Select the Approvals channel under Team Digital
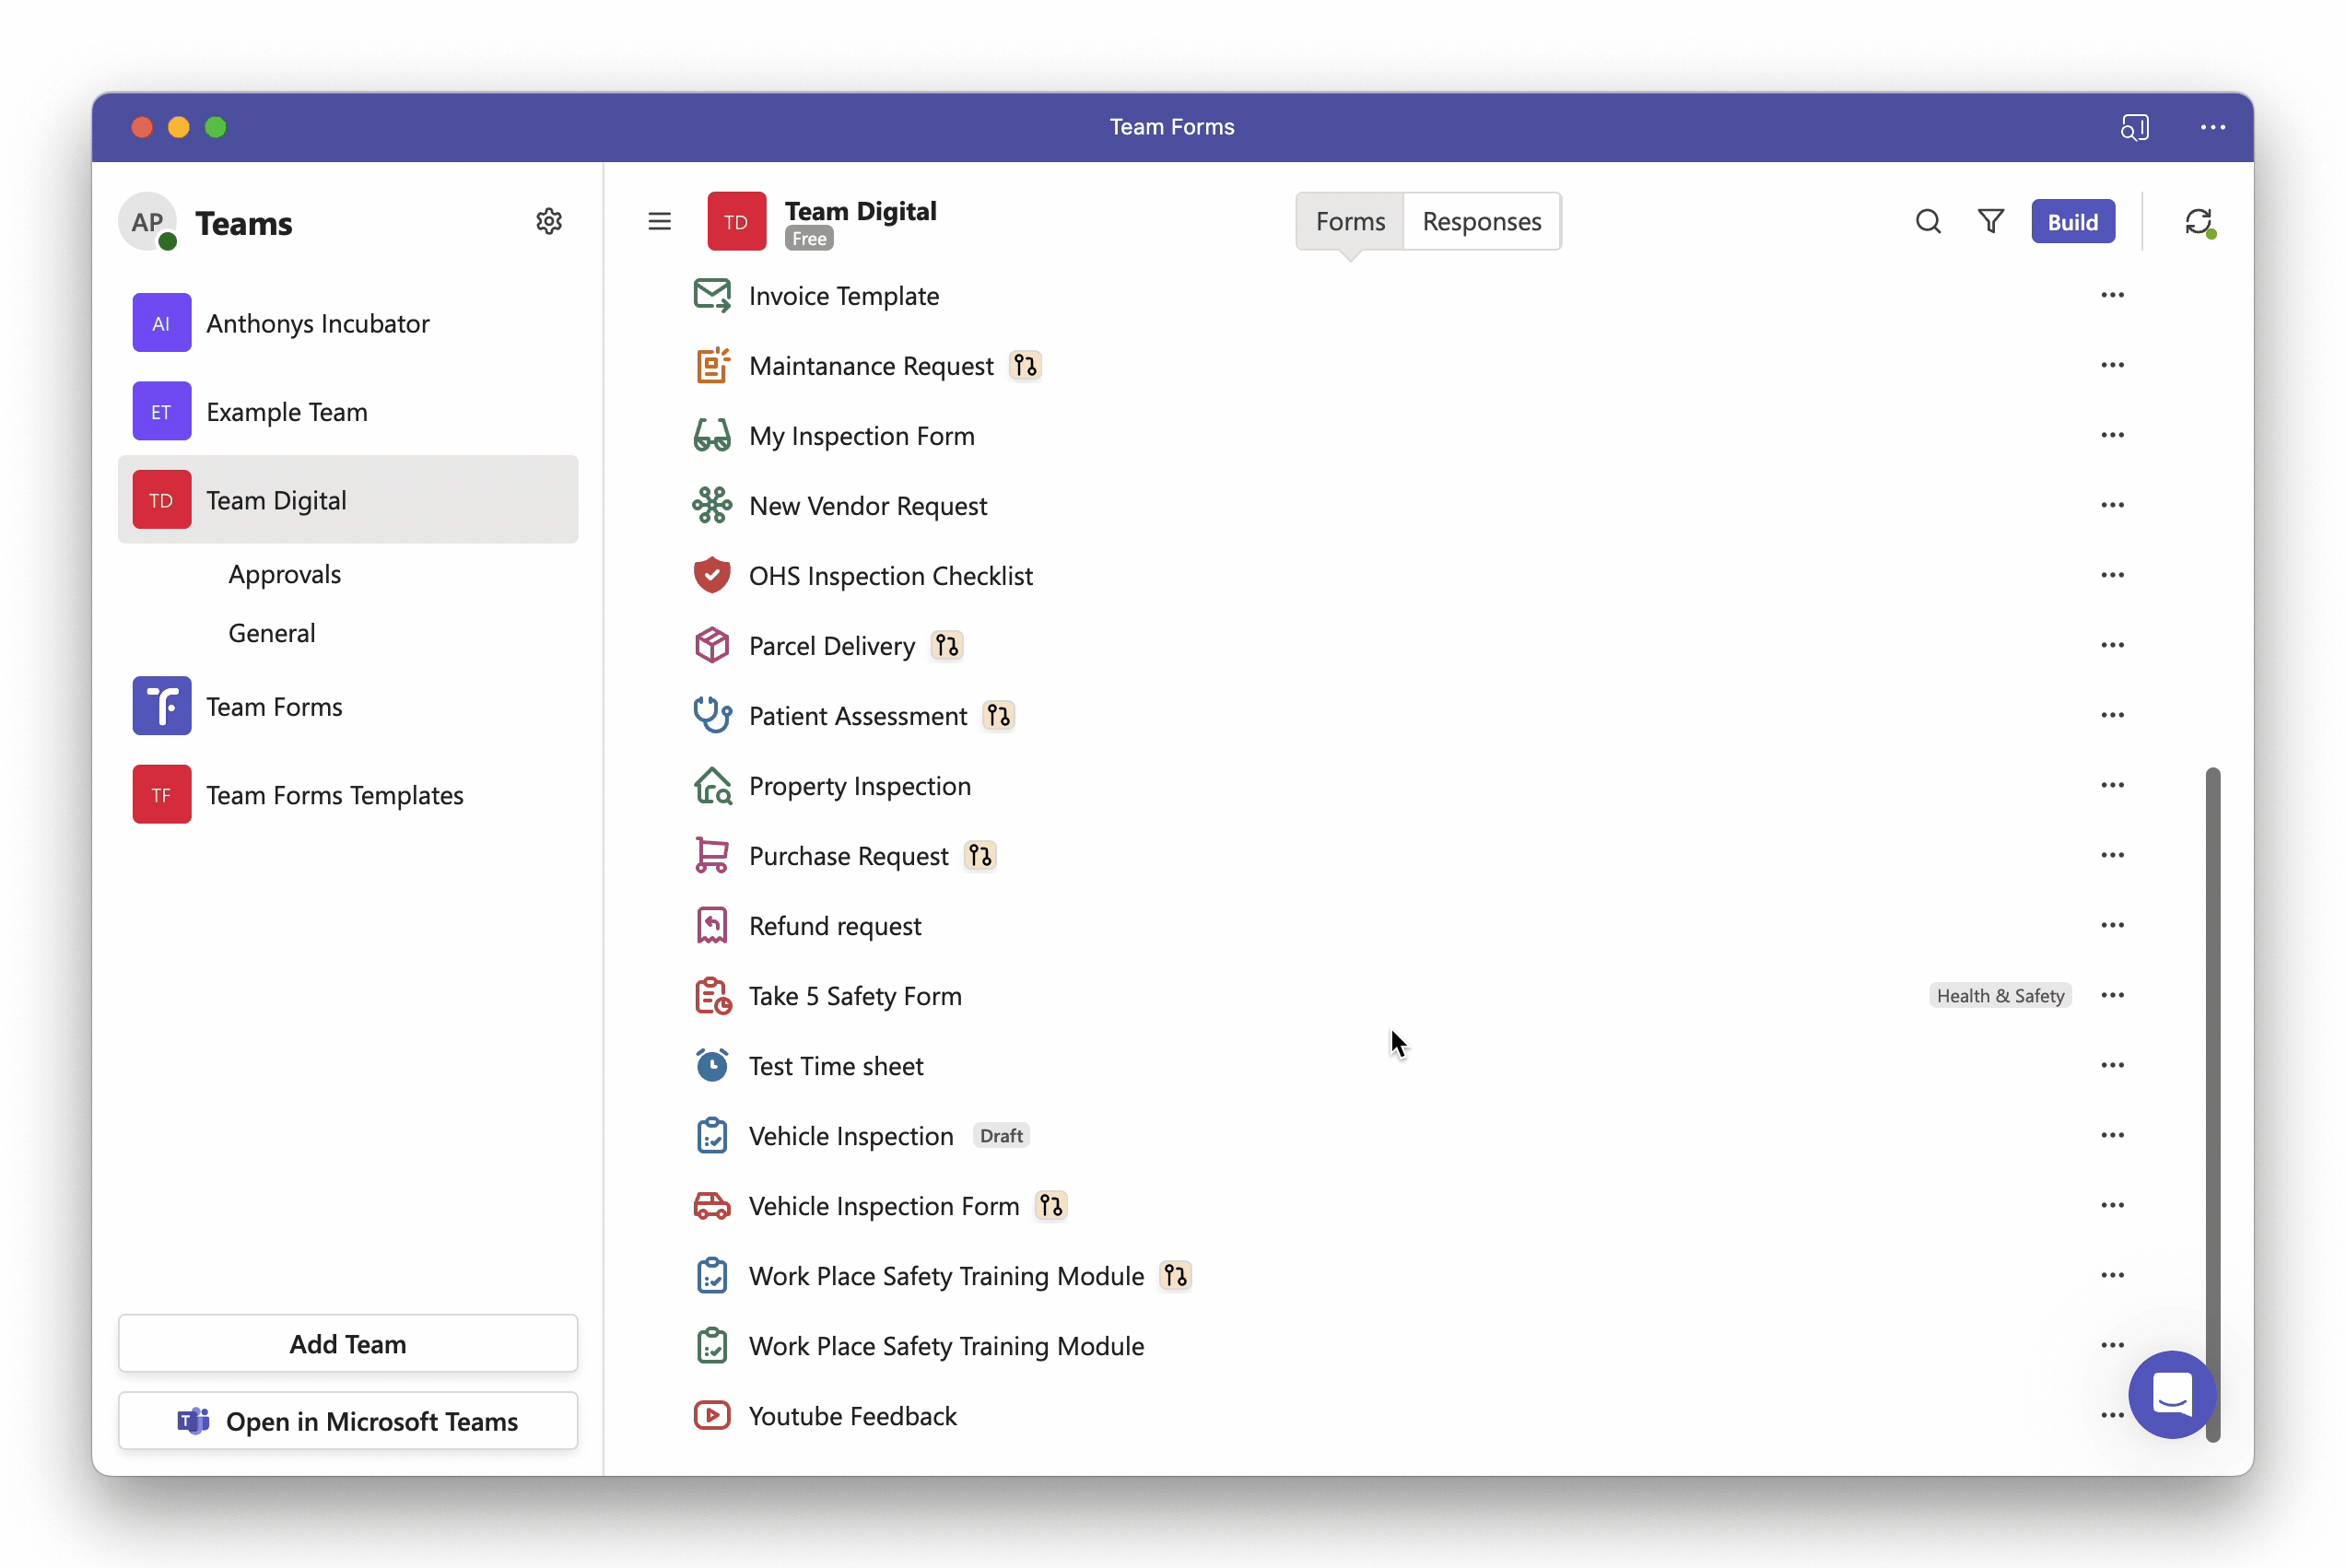Viewport: 2346px width, 1568px height. [285, 574]
